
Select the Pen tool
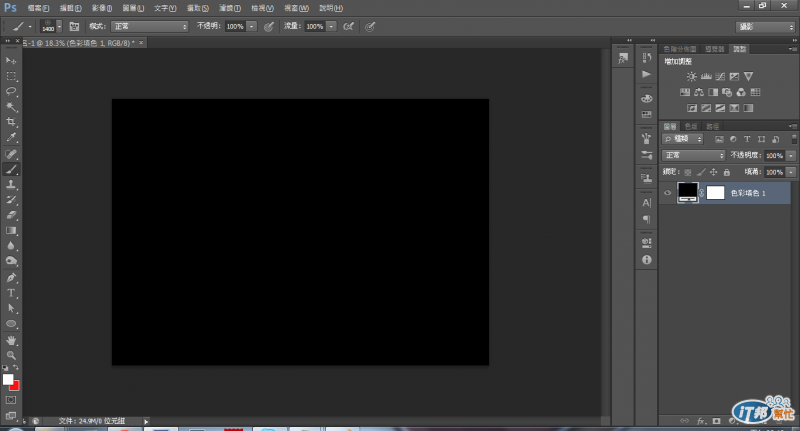pyautogui.click(x=11, y=278)
